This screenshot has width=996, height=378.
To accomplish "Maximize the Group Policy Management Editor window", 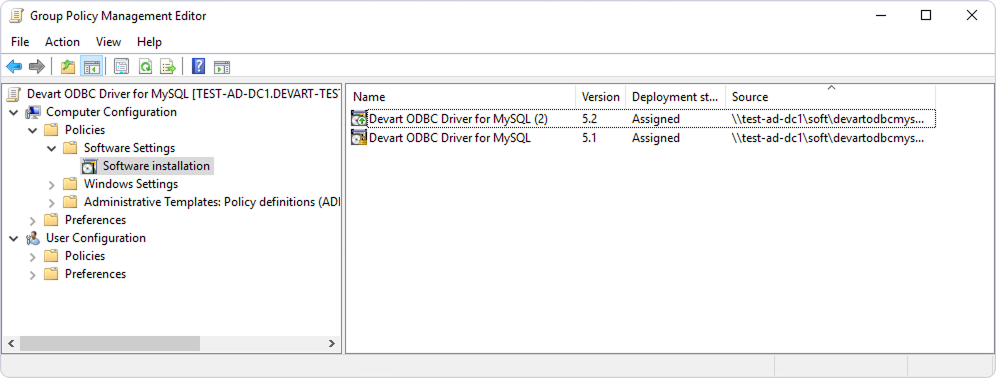I will (925, 16).
